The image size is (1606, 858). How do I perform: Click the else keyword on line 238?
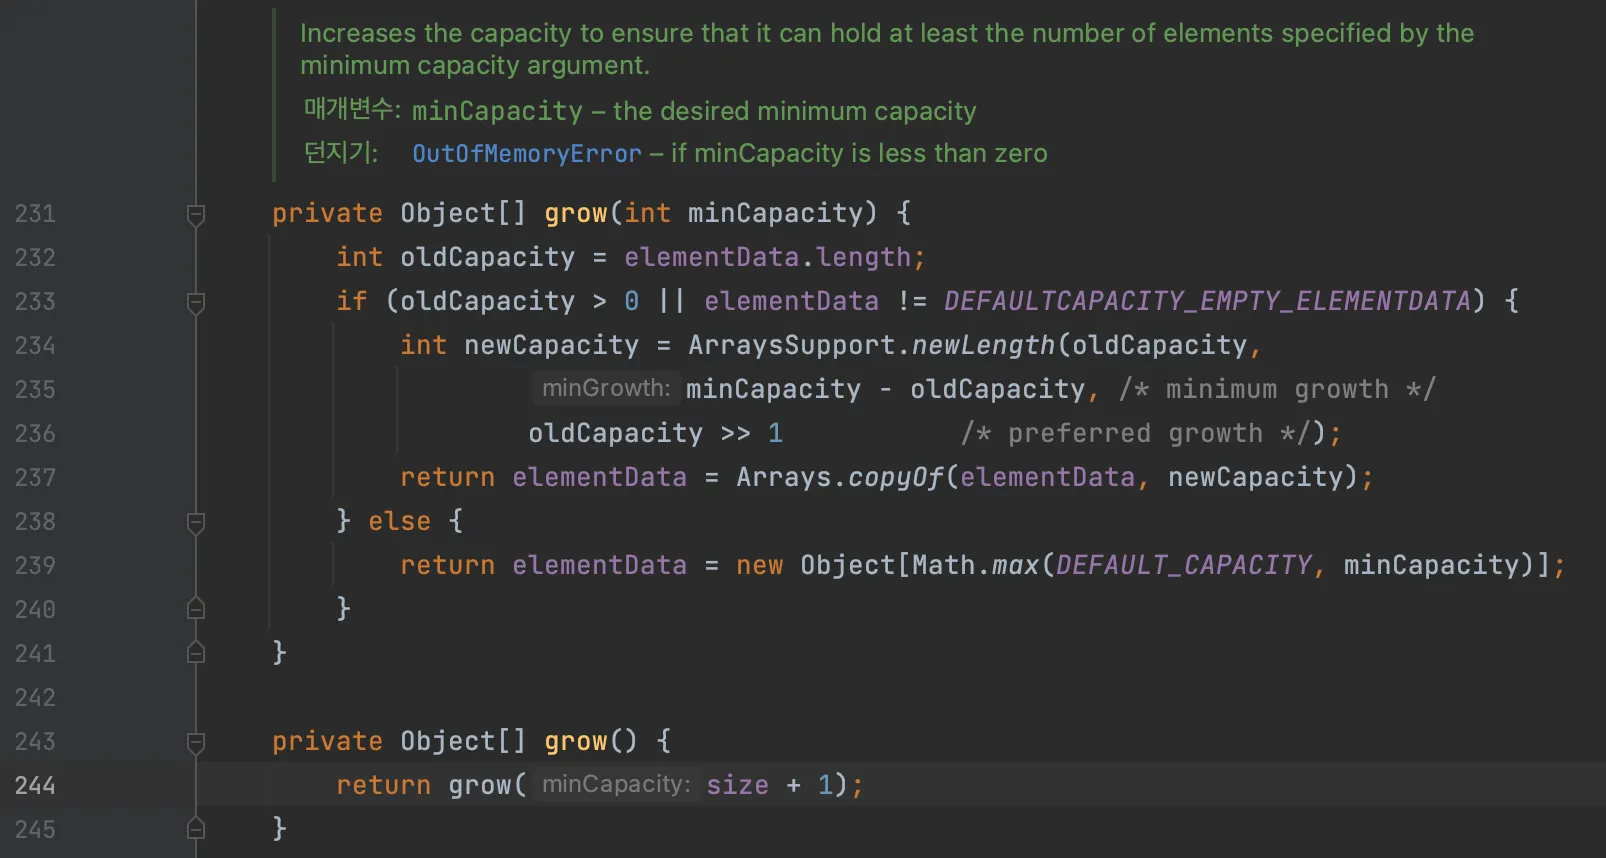(x=400, y=521)
